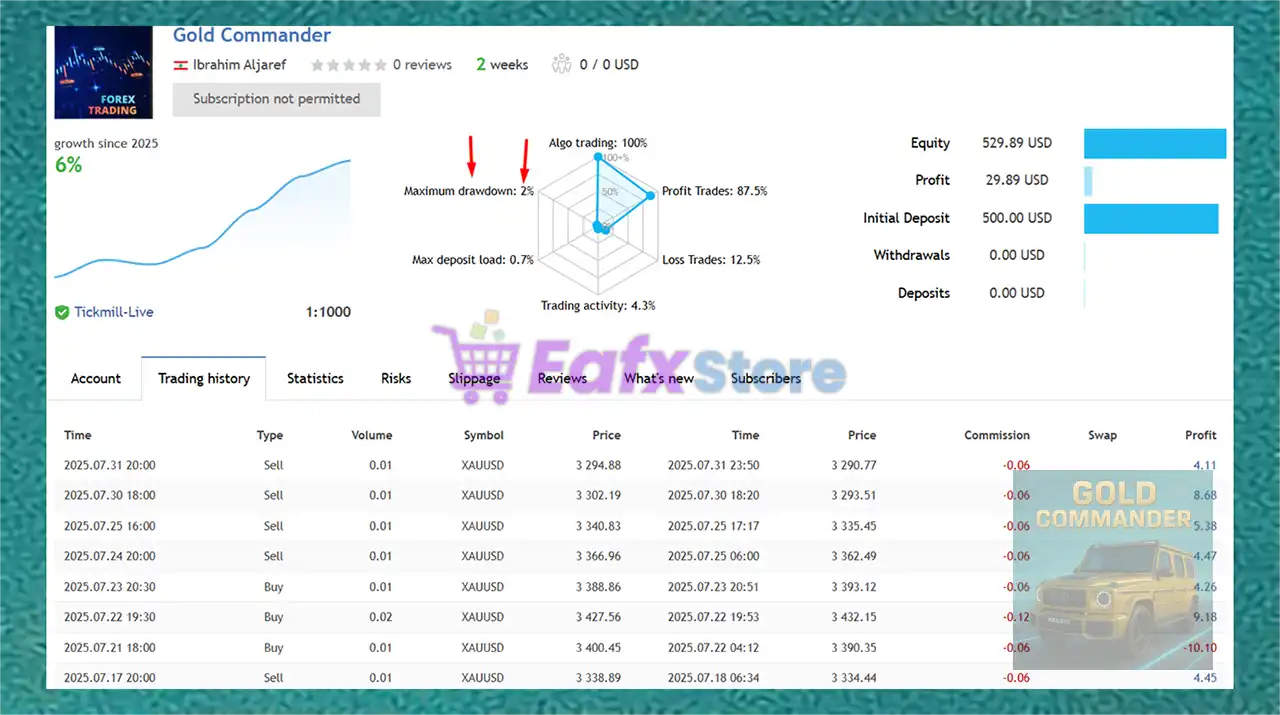Click the green verified shield icon

(62, 312)
